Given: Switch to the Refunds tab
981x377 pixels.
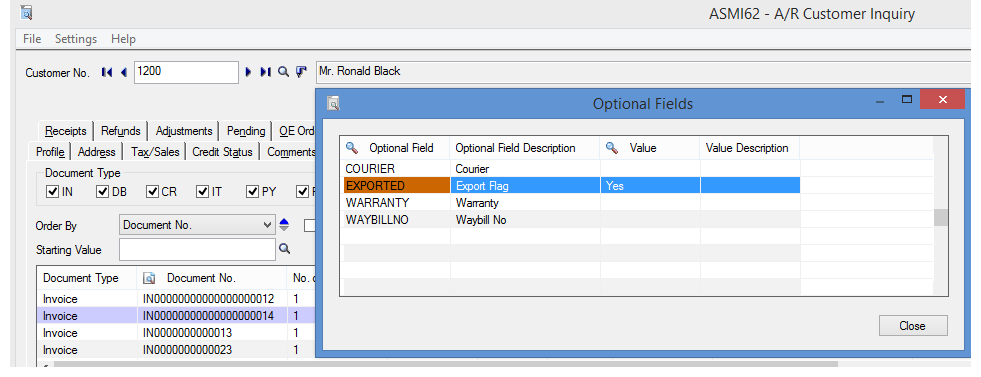Looking at the screenshot, I should pyautogui.click(x=121, y=131).
